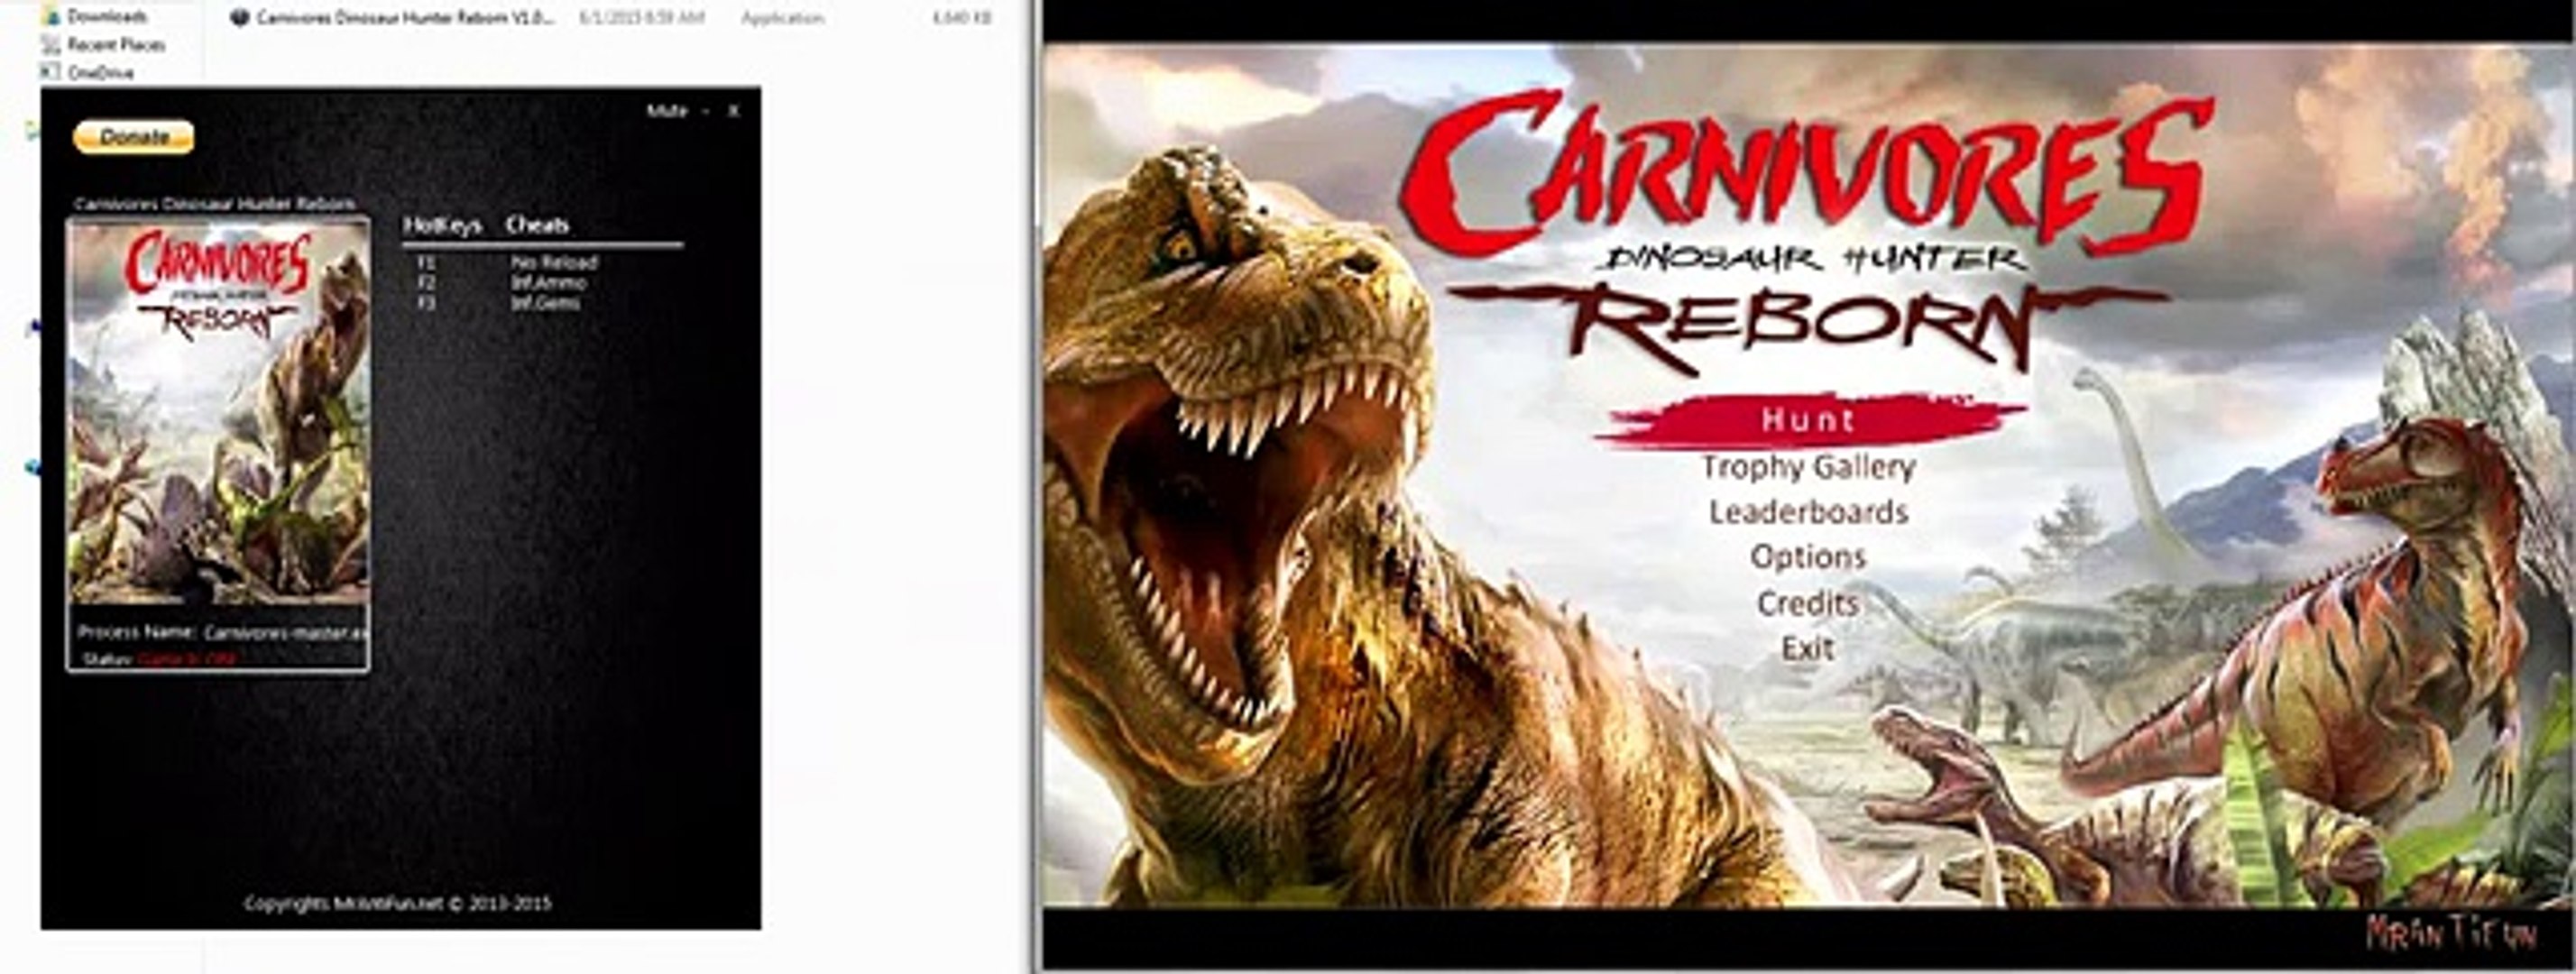Click the Application file type cell

tap(782, 18)
